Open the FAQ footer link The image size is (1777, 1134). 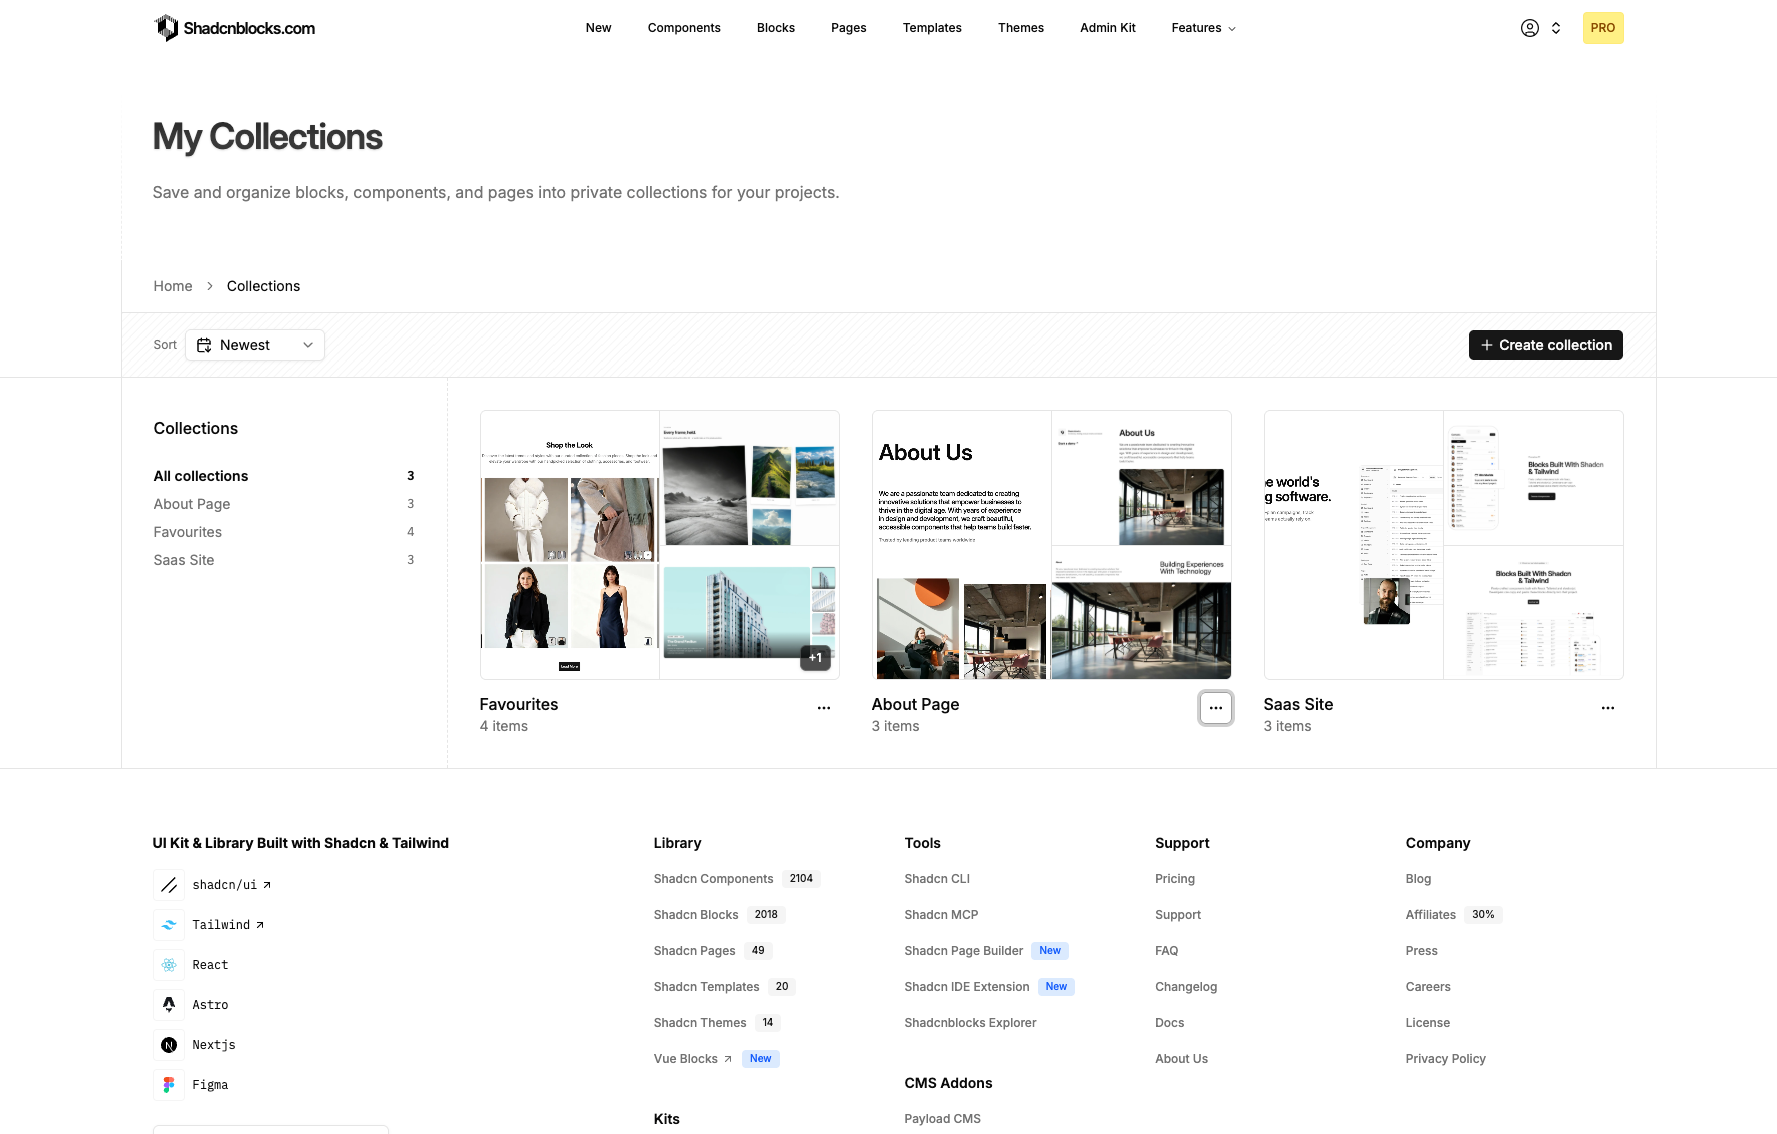coord(1167,951)
